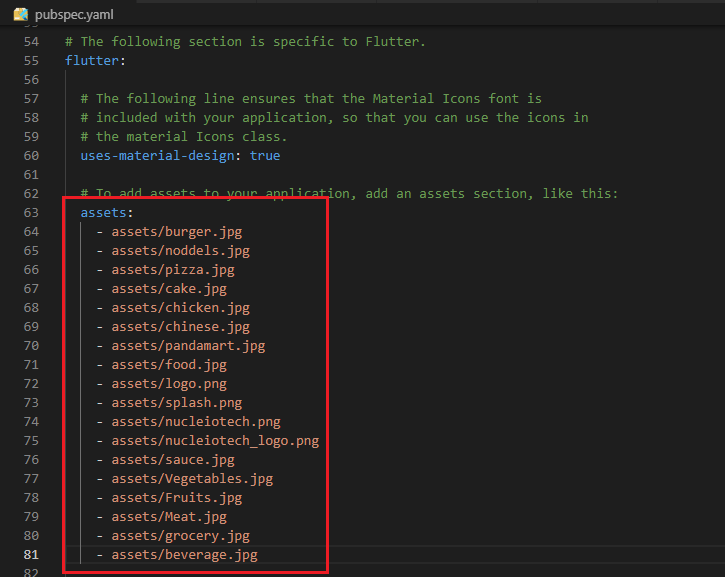Click assets/Vegetables.jpg entry

192,479
